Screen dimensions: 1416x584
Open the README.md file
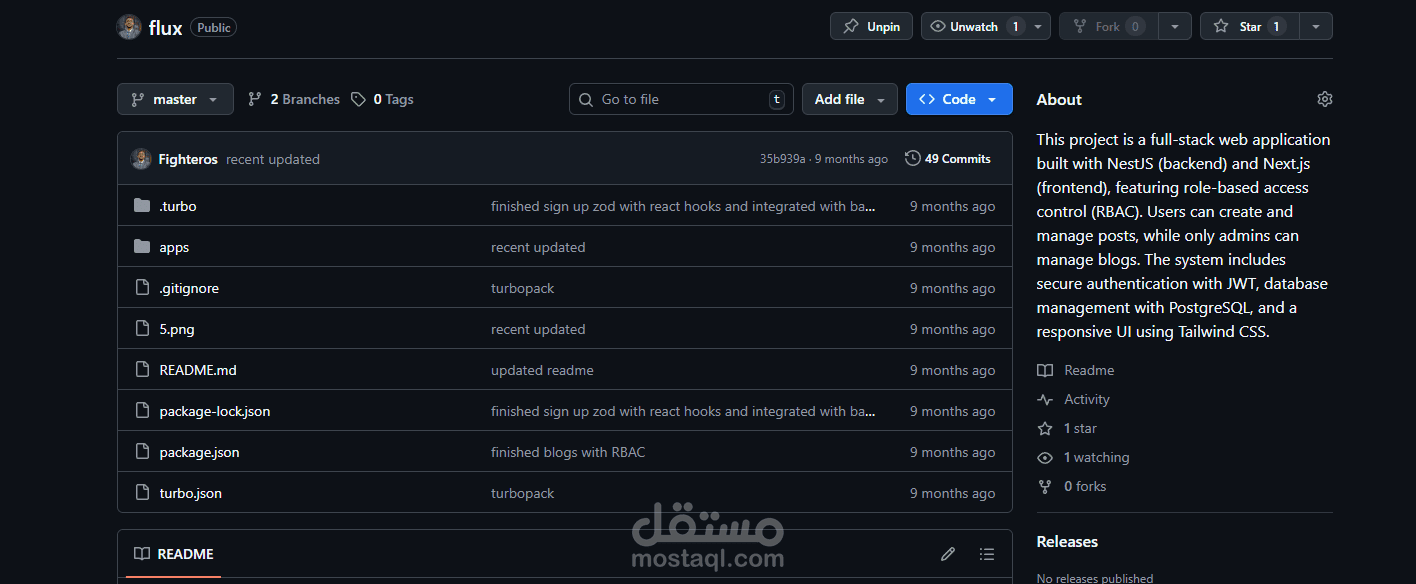[x=197, y=369]
